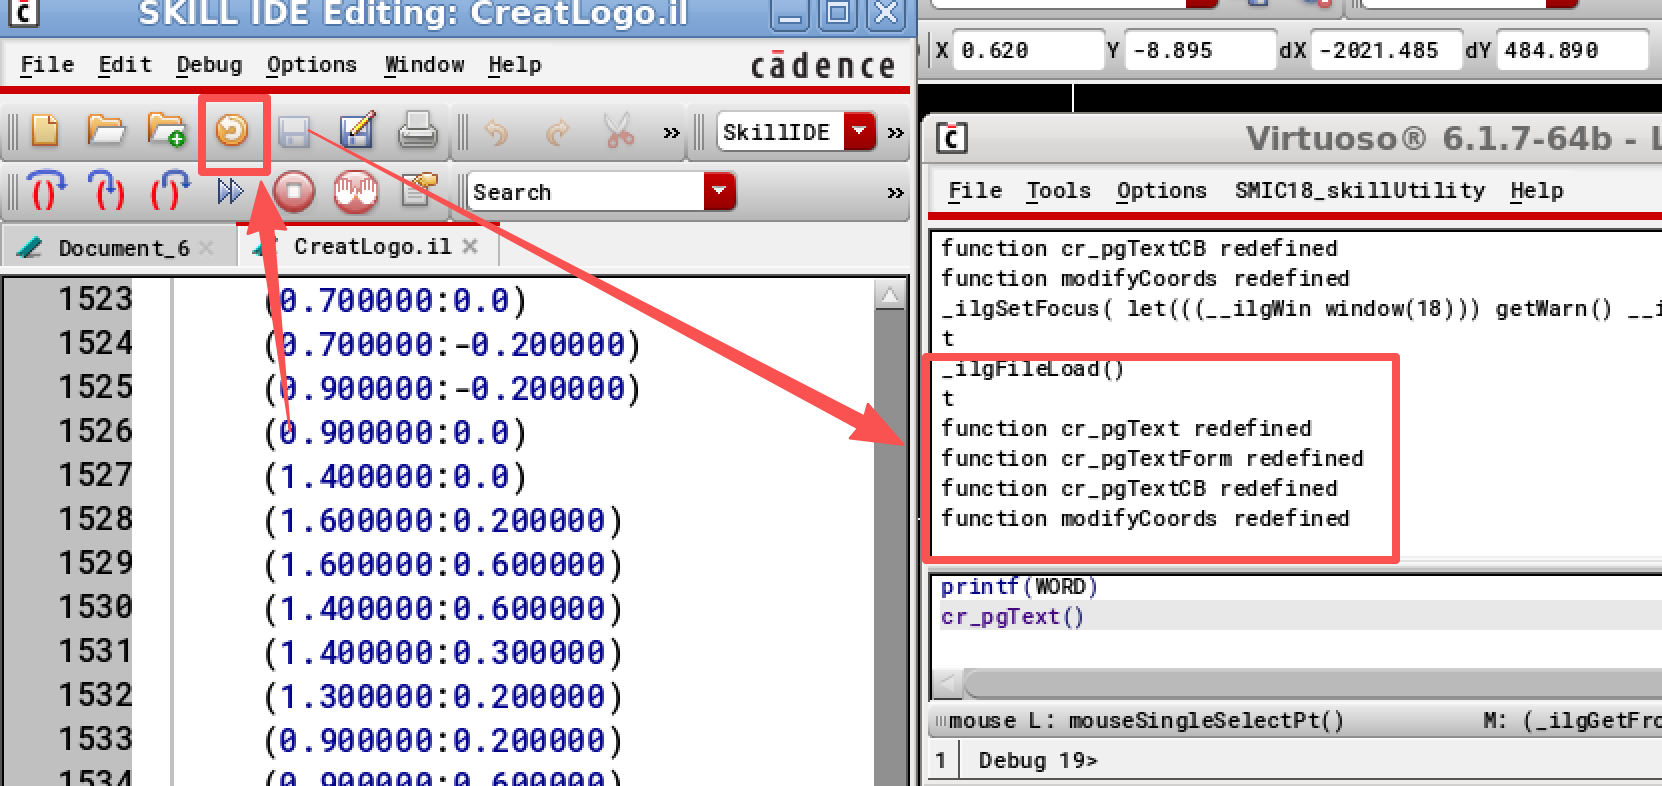Open SKILL IDE Debug menu
The width and height of the screenshot is (1662, 786).
click(209, 65)
